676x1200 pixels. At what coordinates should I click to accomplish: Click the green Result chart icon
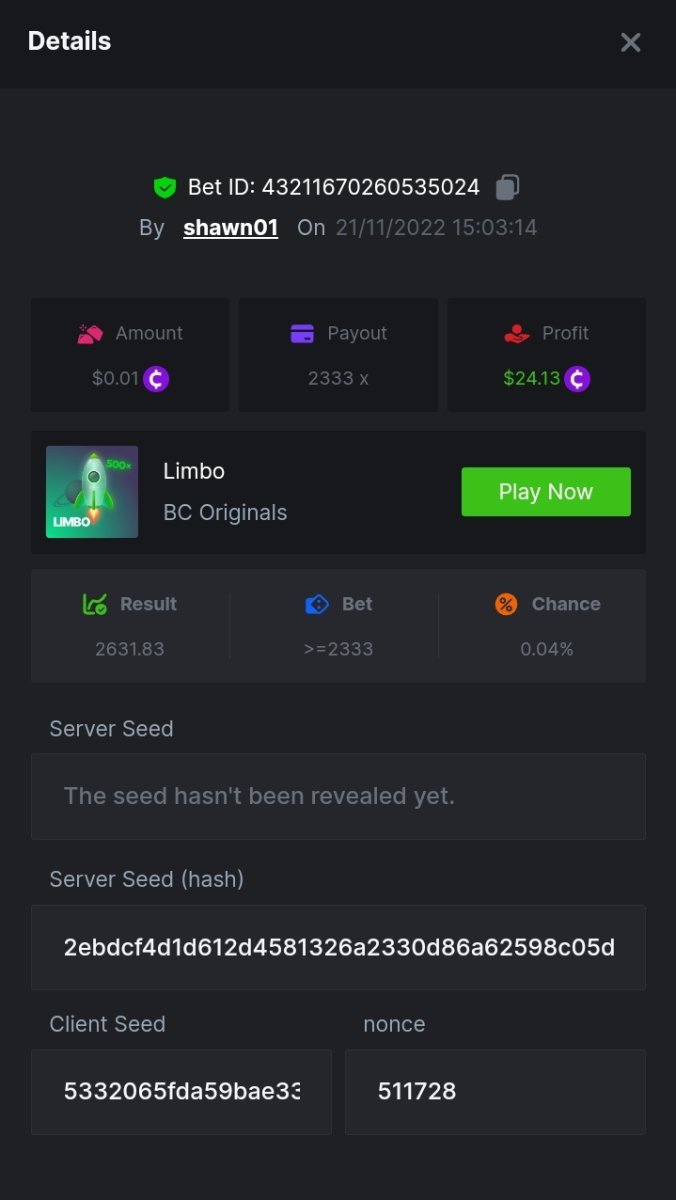click(x=94, y=604)
